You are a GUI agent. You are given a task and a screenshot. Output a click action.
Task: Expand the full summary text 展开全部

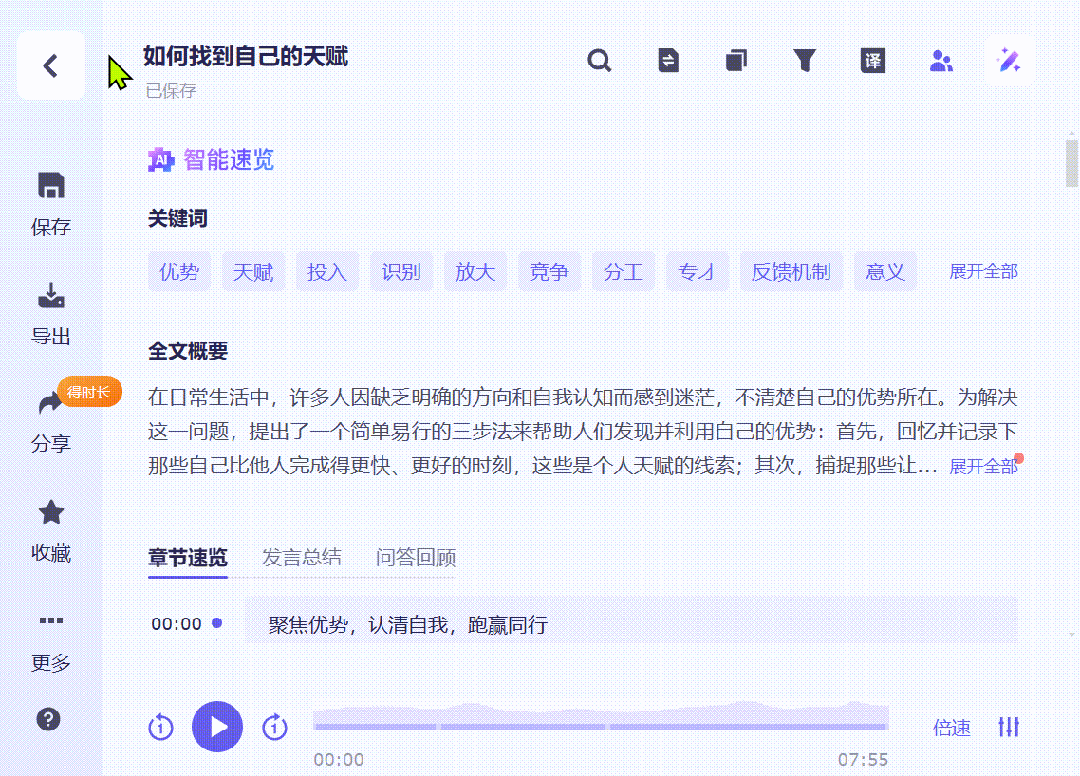click(x=981, y=466)
